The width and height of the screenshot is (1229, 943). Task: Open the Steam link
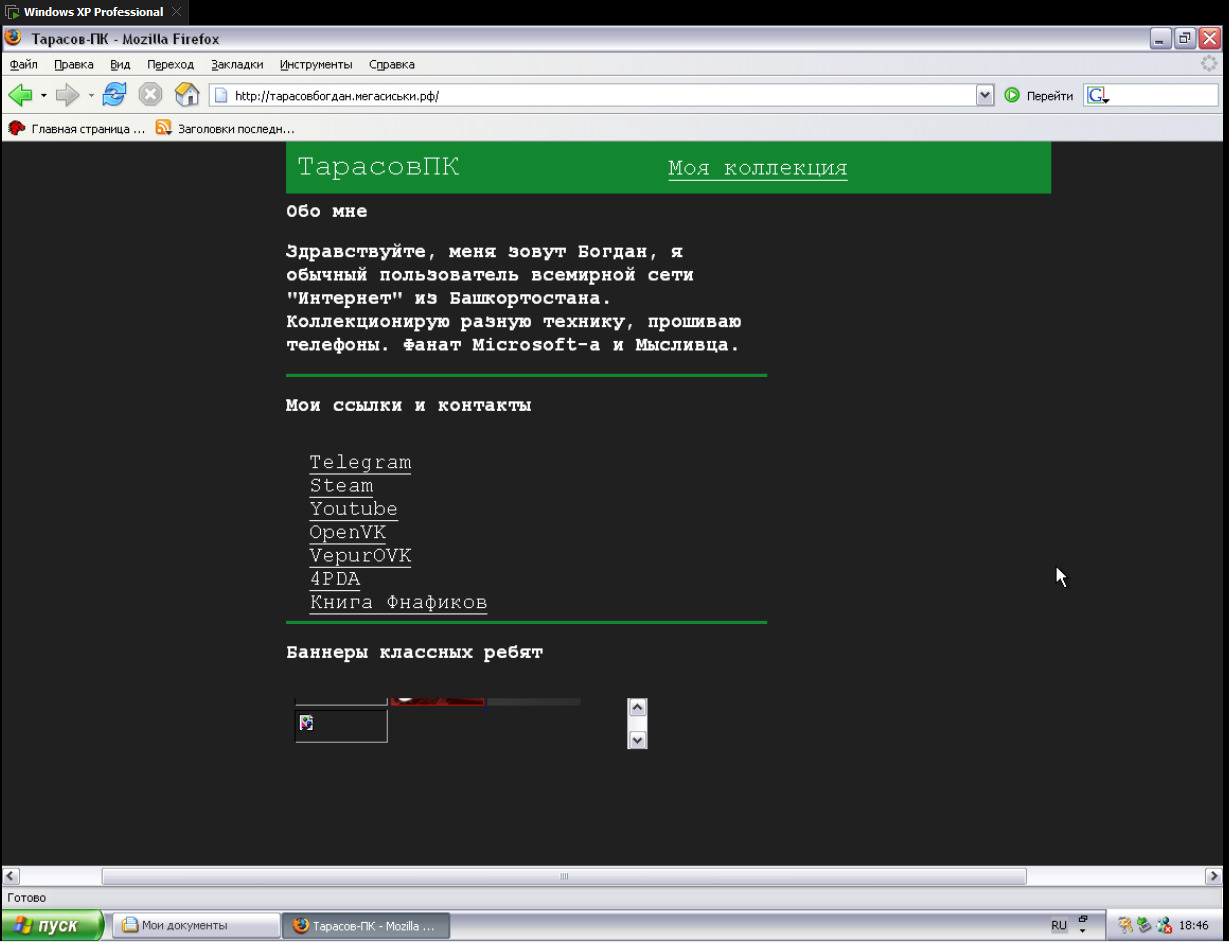pos(341,486)
